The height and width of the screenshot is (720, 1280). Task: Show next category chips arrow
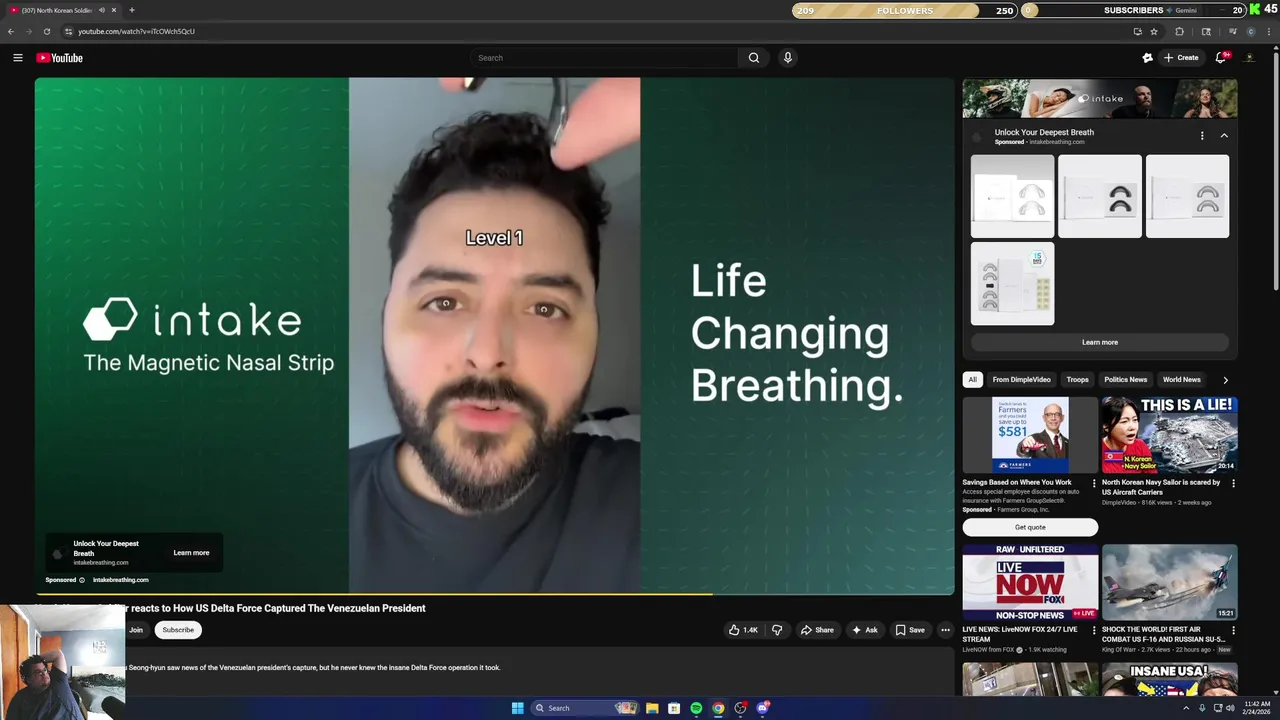[x=1225, y=380]
